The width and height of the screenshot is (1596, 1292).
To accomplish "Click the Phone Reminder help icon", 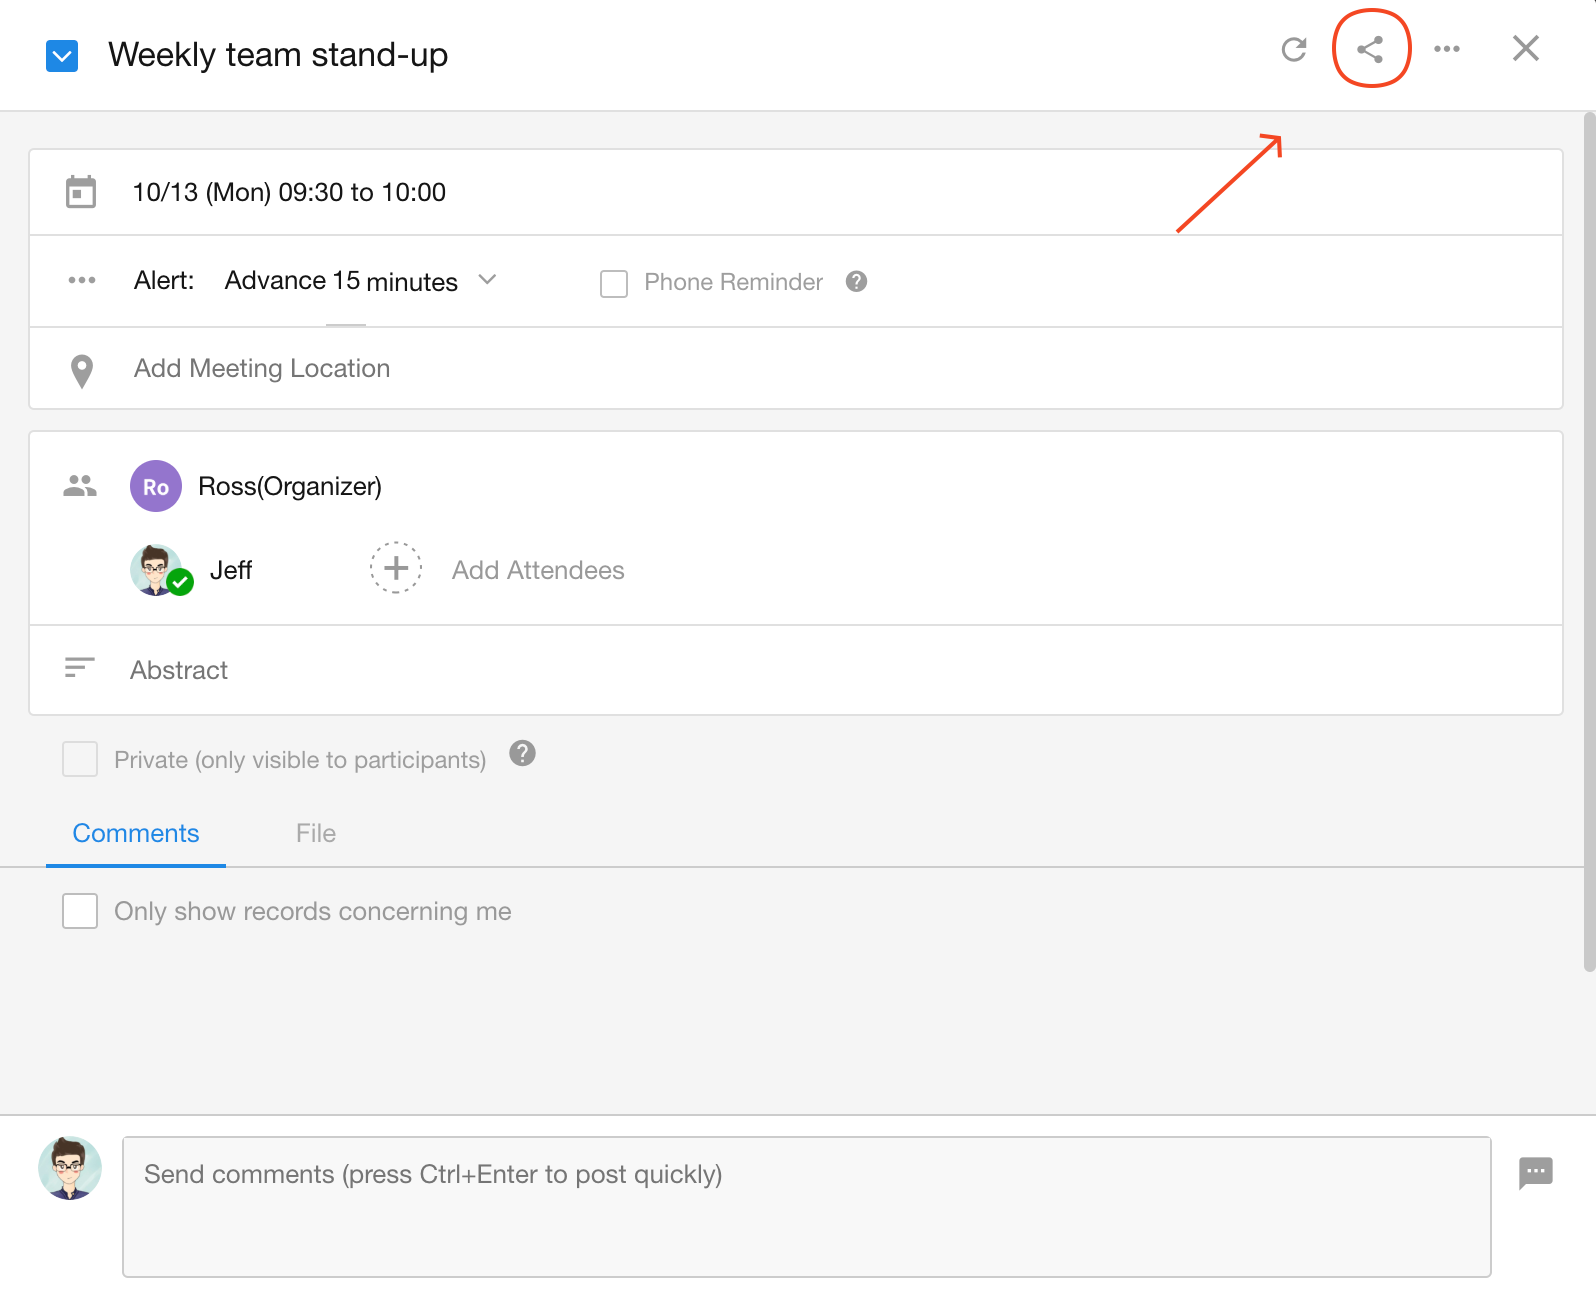I will point(856,282).
